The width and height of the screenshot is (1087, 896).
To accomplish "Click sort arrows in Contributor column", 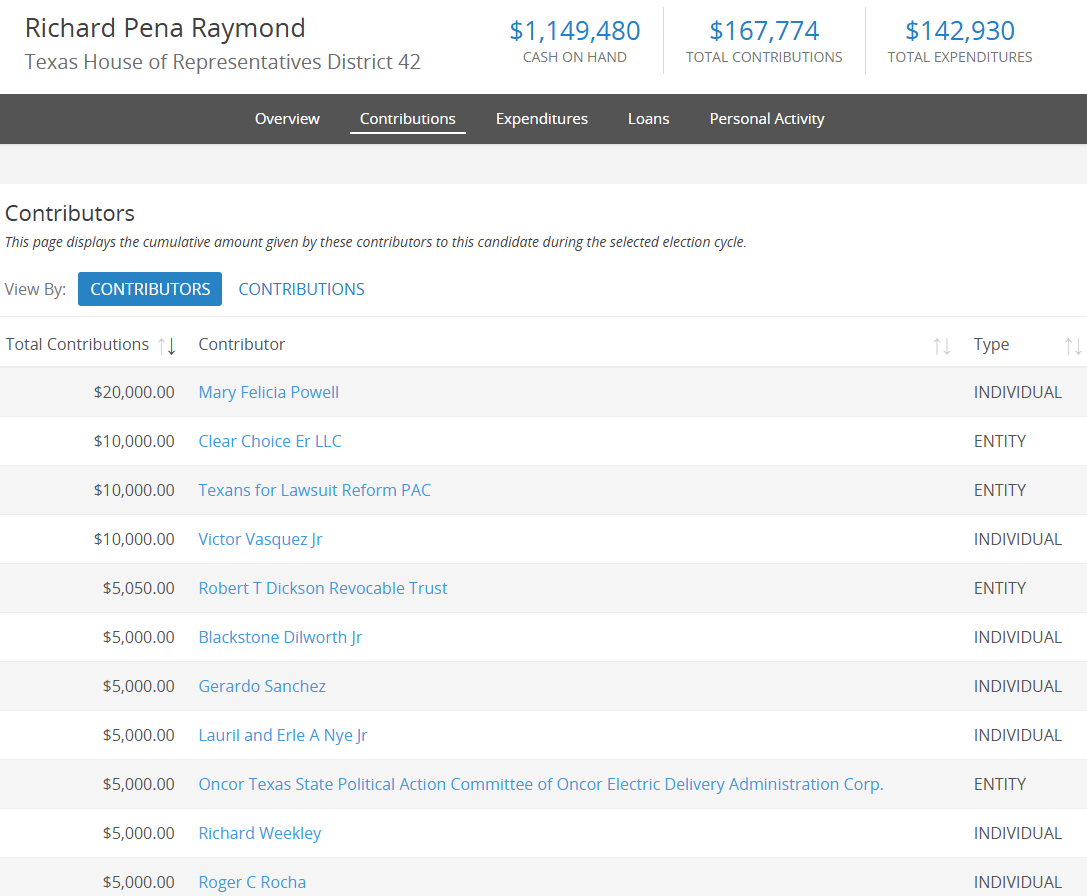I will (941, 346).
